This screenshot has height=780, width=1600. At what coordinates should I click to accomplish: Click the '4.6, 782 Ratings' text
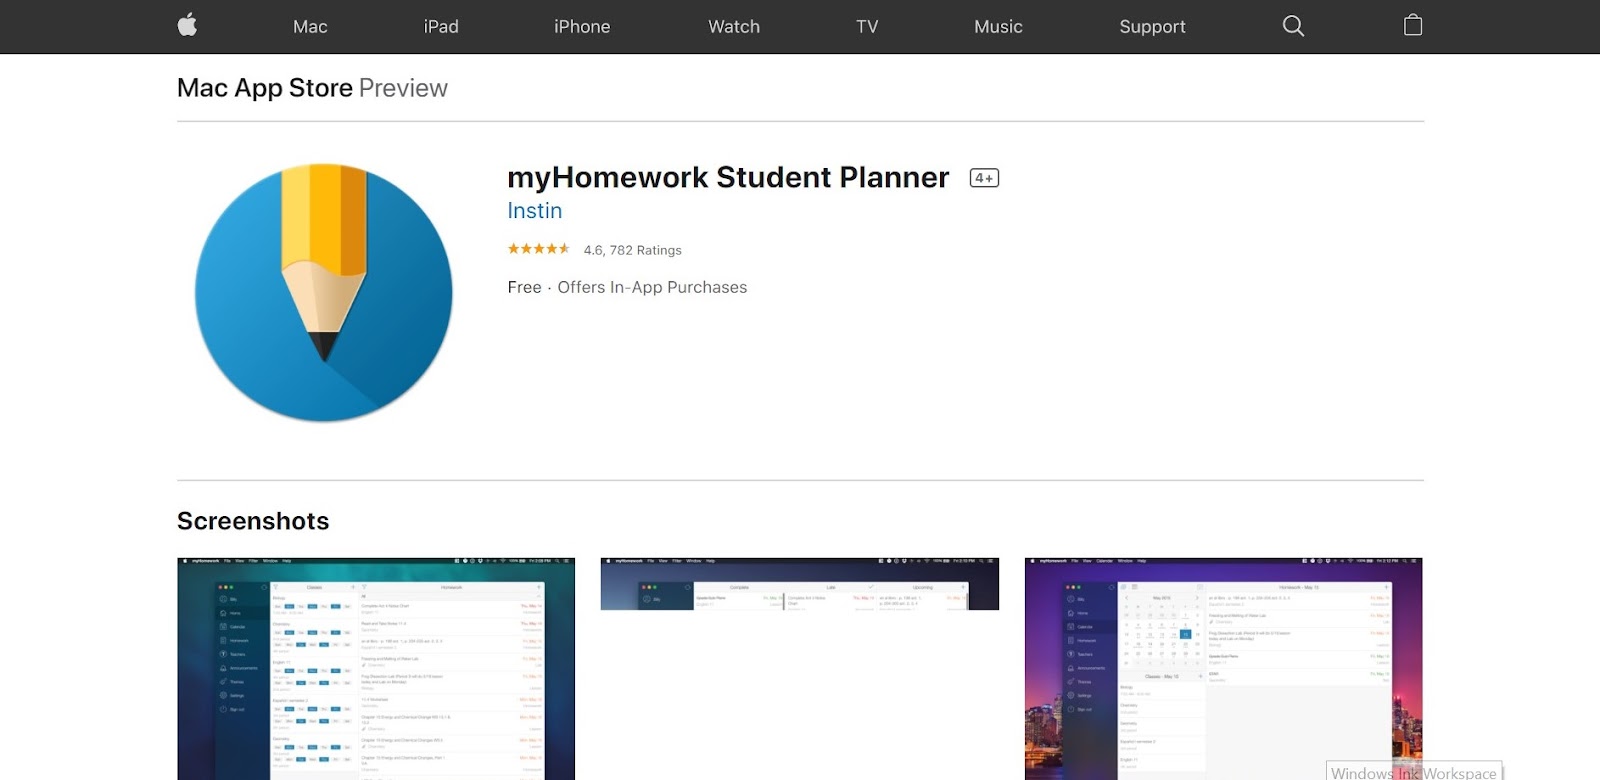633,250
